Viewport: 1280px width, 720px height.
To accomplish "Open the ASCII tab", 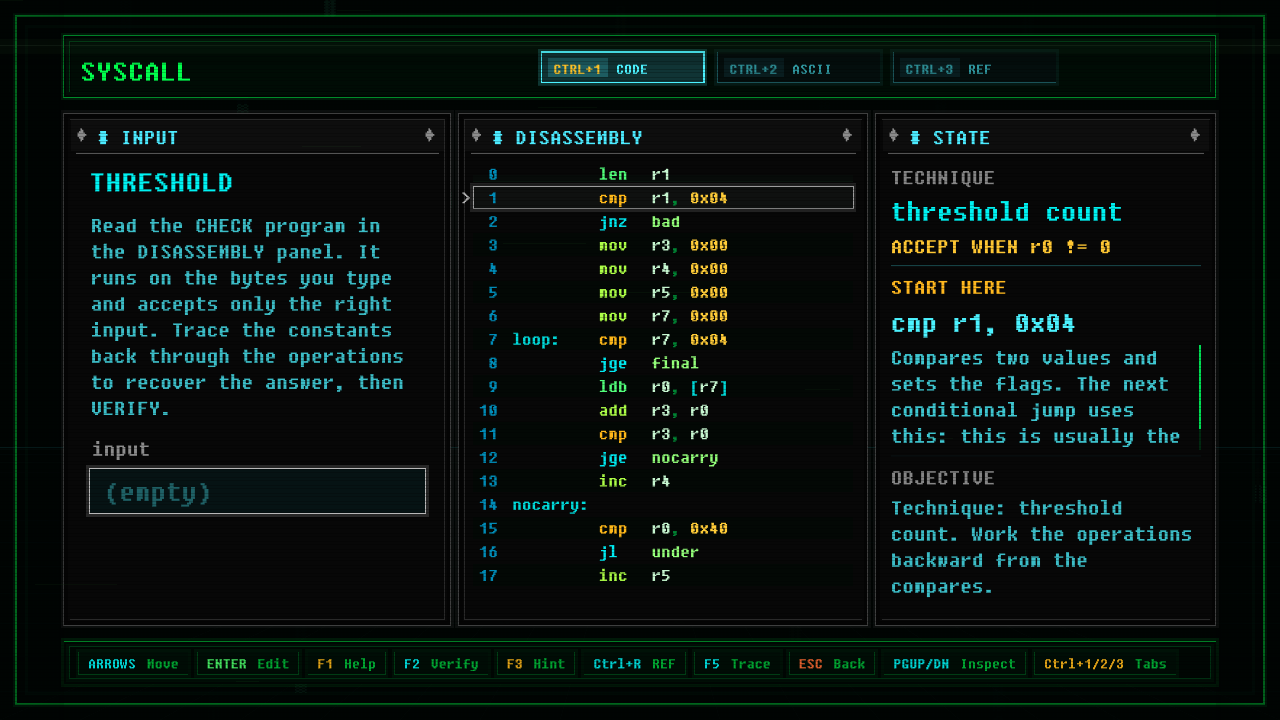I will (799, 68).
